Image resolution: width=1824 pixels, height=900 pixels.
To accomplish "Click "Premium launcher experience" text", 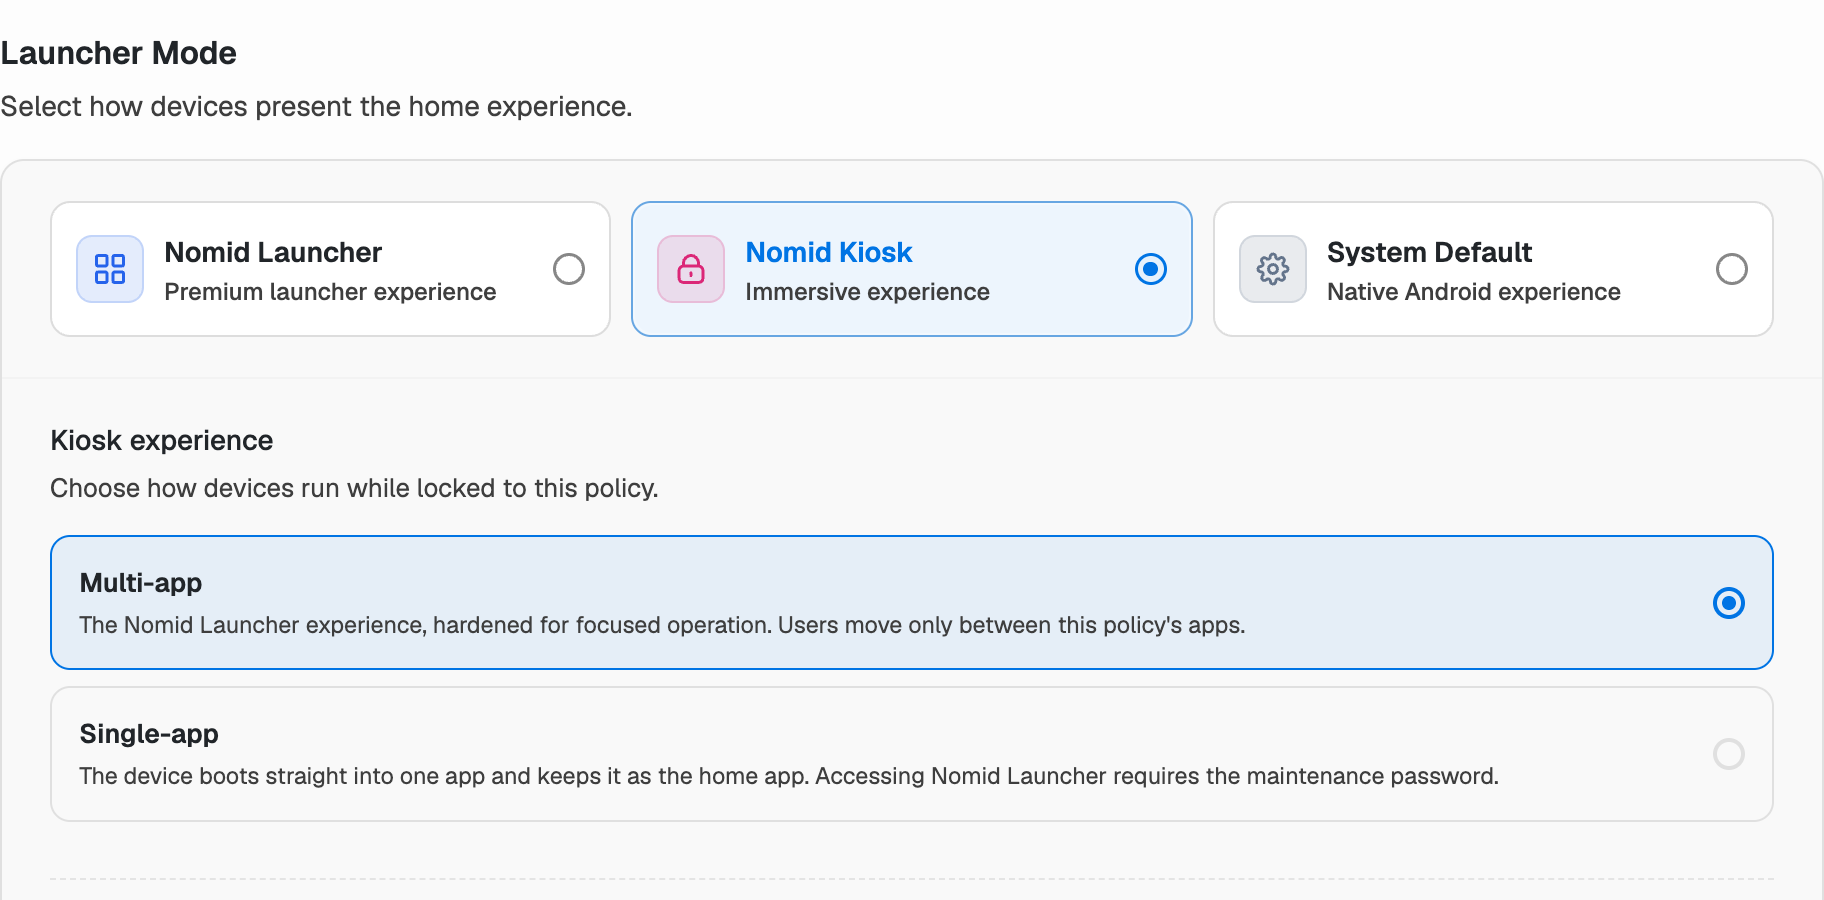I will (x=330, y=292).
